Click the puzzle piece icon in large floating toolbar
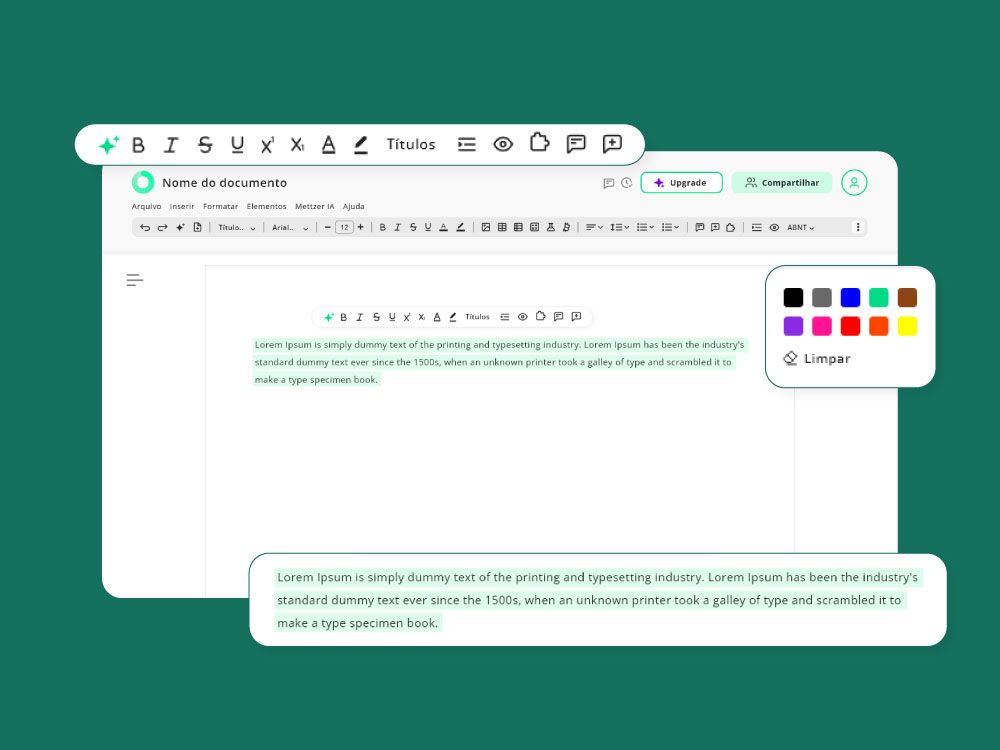The height and width of the screenshot is (750, 1000). click(x=540, y=143)
